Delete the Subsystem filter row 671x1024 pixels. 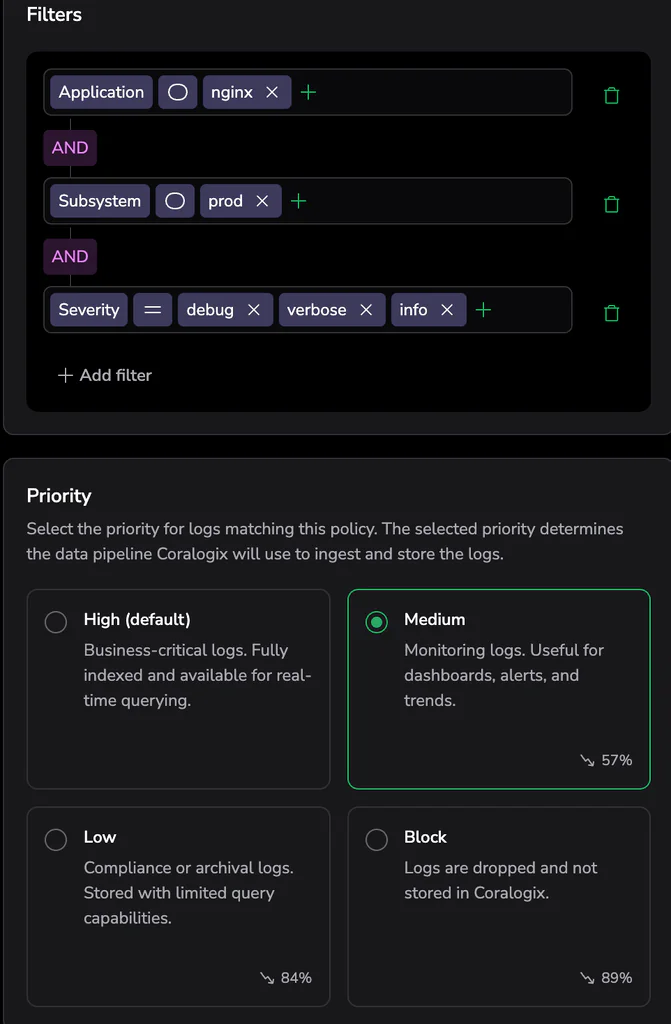612,204
